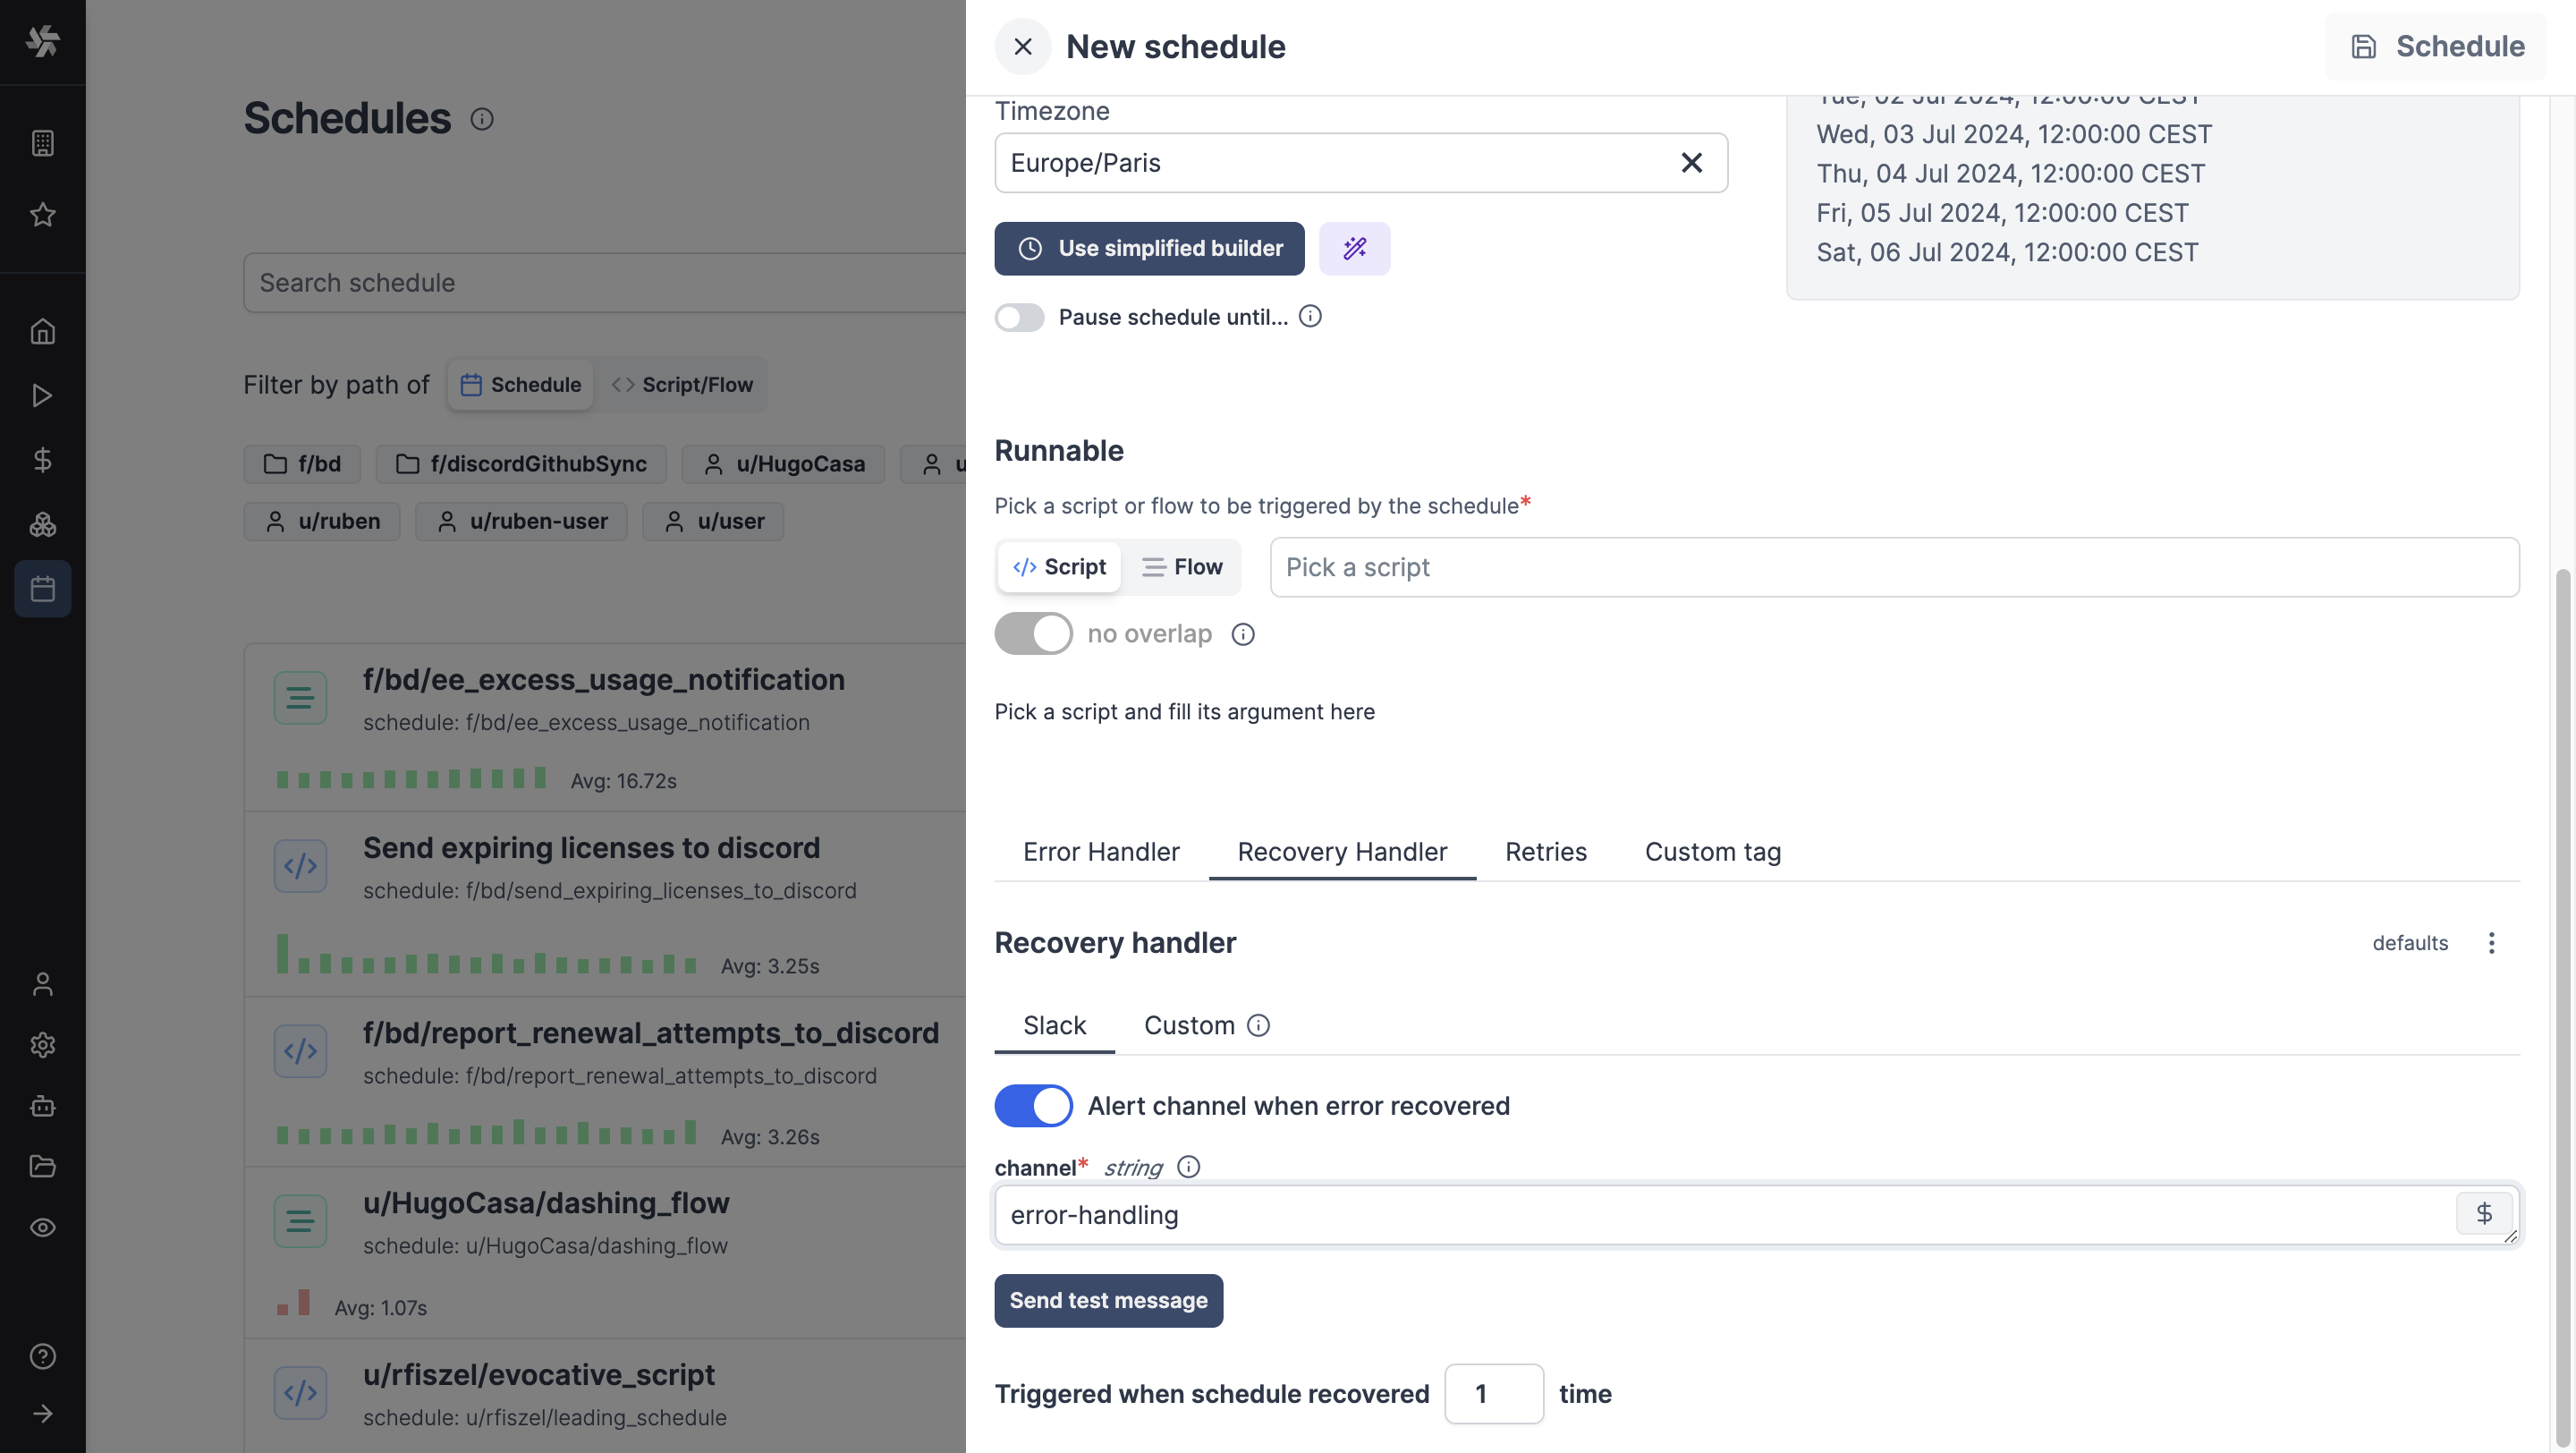Switch to the Error Handler tab

click(1101, 852)
